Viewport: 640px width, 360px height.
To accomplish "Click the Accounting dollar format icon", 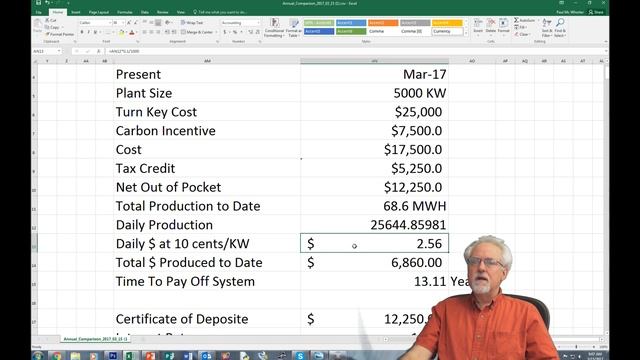I will click(224, 32).
